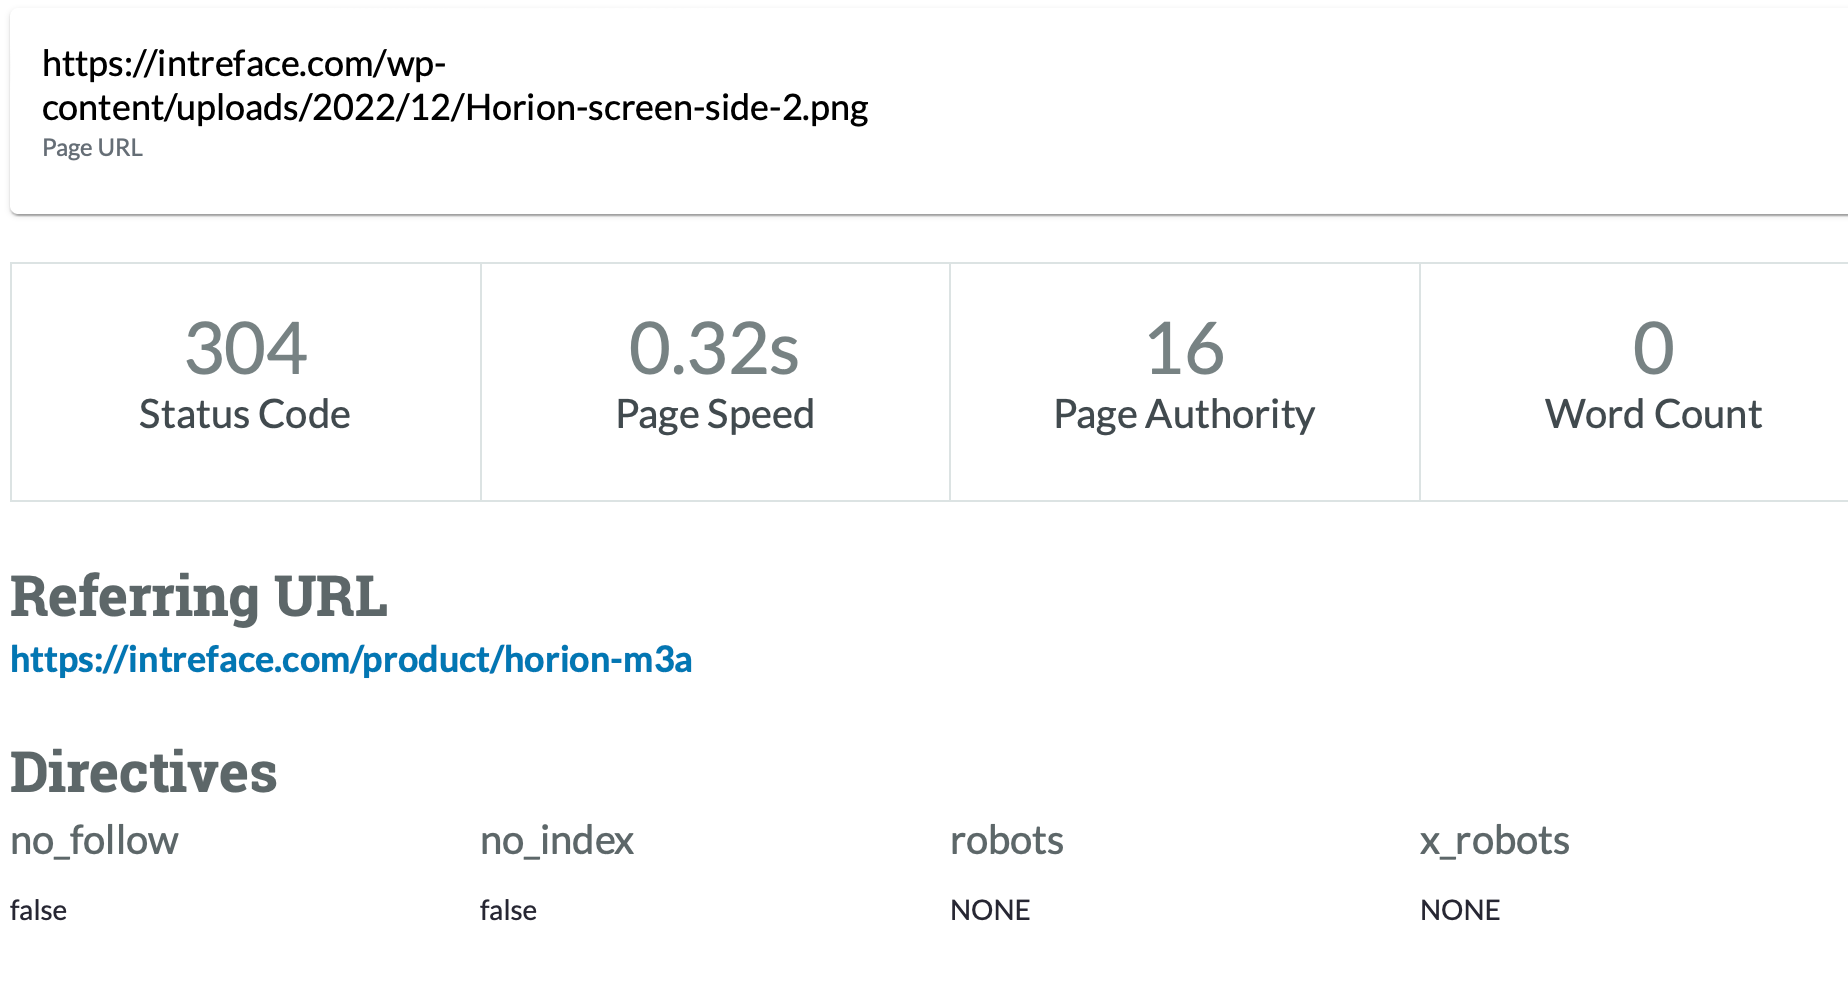Select the Horion-screen-side-2.png URL text
This screenshot has height=1008, width=1848.
(455, 85)
